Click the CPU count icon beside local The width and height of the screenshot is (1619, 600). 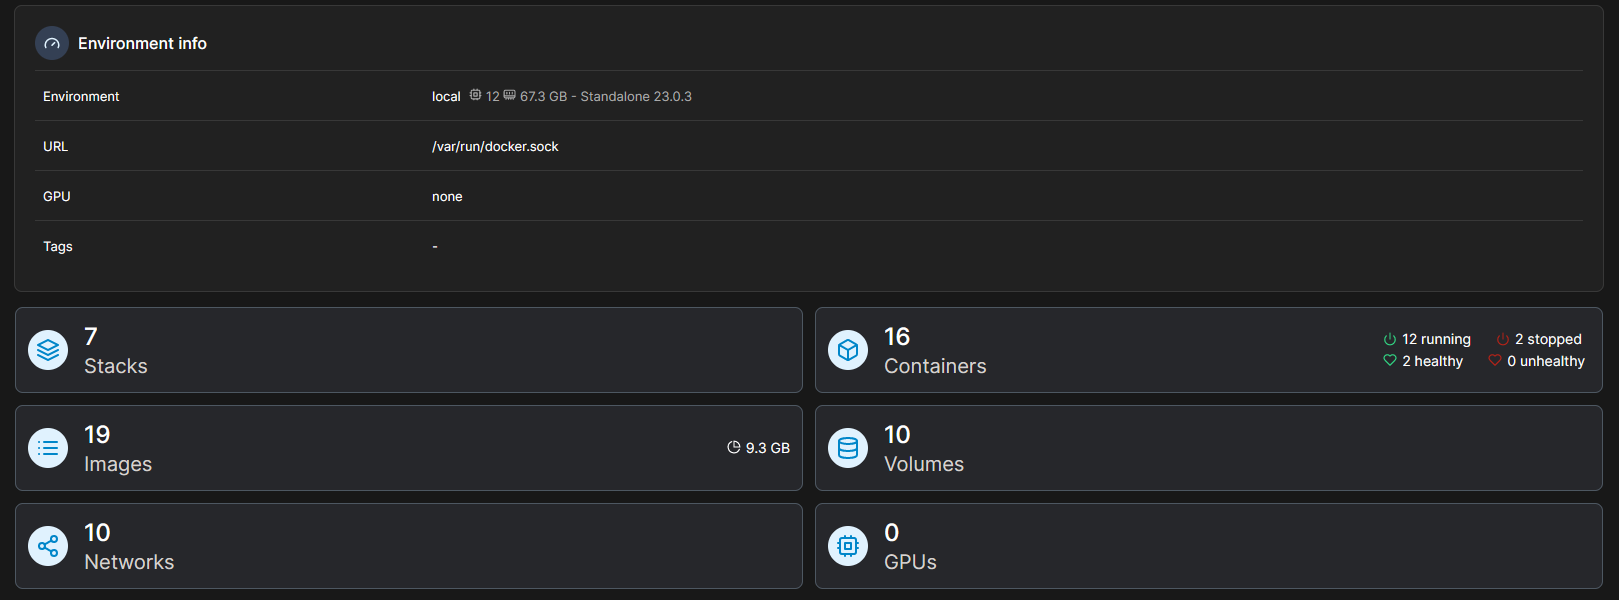(x=475, y=95)
